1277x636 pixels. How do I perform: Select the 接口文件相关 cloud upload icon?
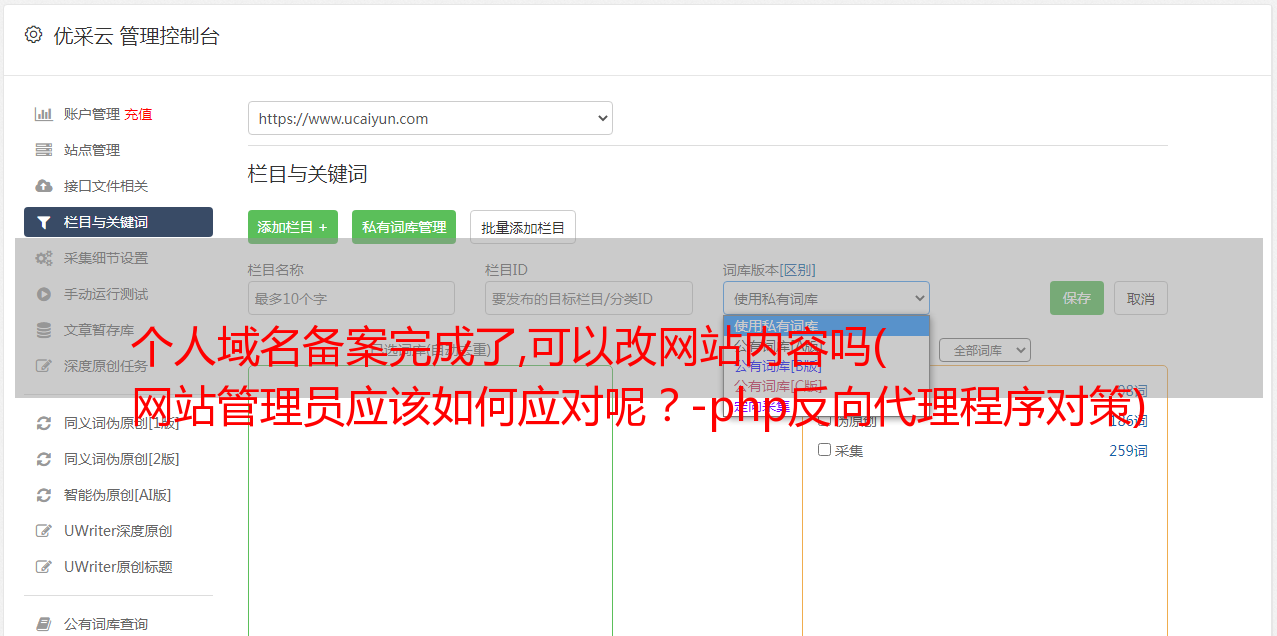44,186
